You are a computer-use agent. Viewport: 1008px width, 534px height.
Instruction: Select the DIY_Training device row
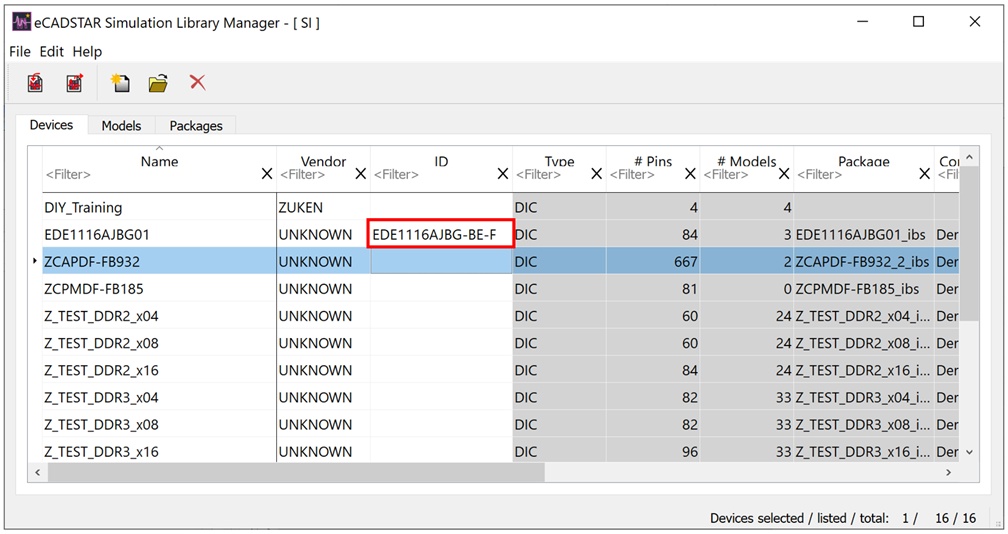[x=501, y=207]
